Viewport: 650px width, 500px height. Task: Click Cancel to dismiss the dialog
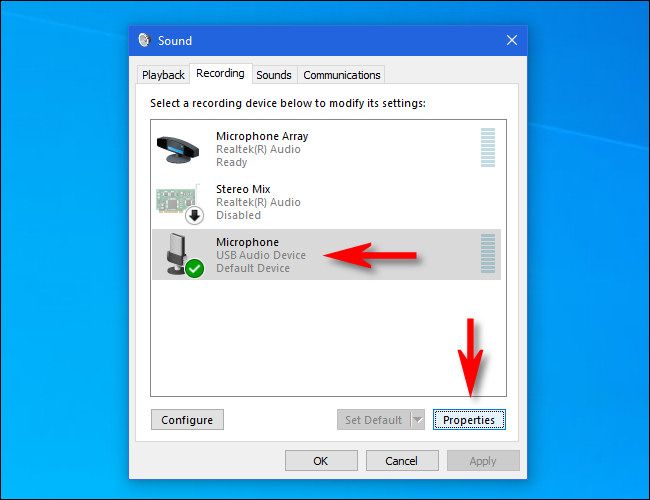pos(402,461)
